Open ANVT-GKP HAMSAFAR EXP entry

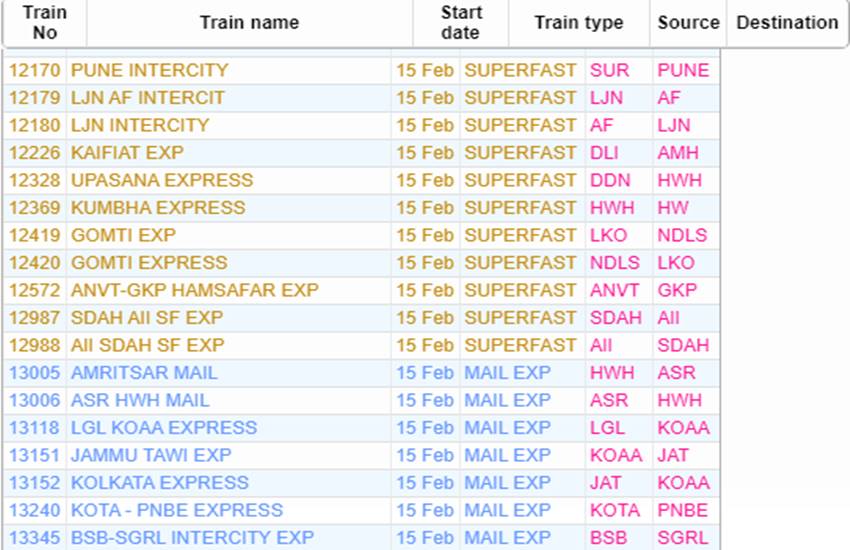(x=195, y=290)
